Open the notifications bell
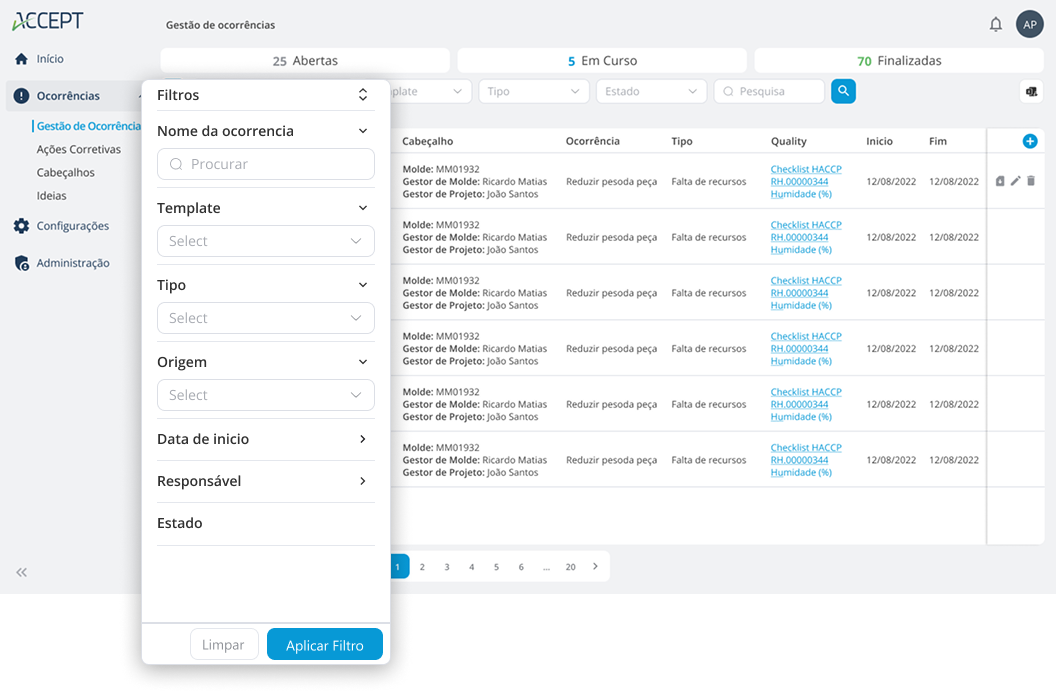1056x693 pixels. click(995, 25)
